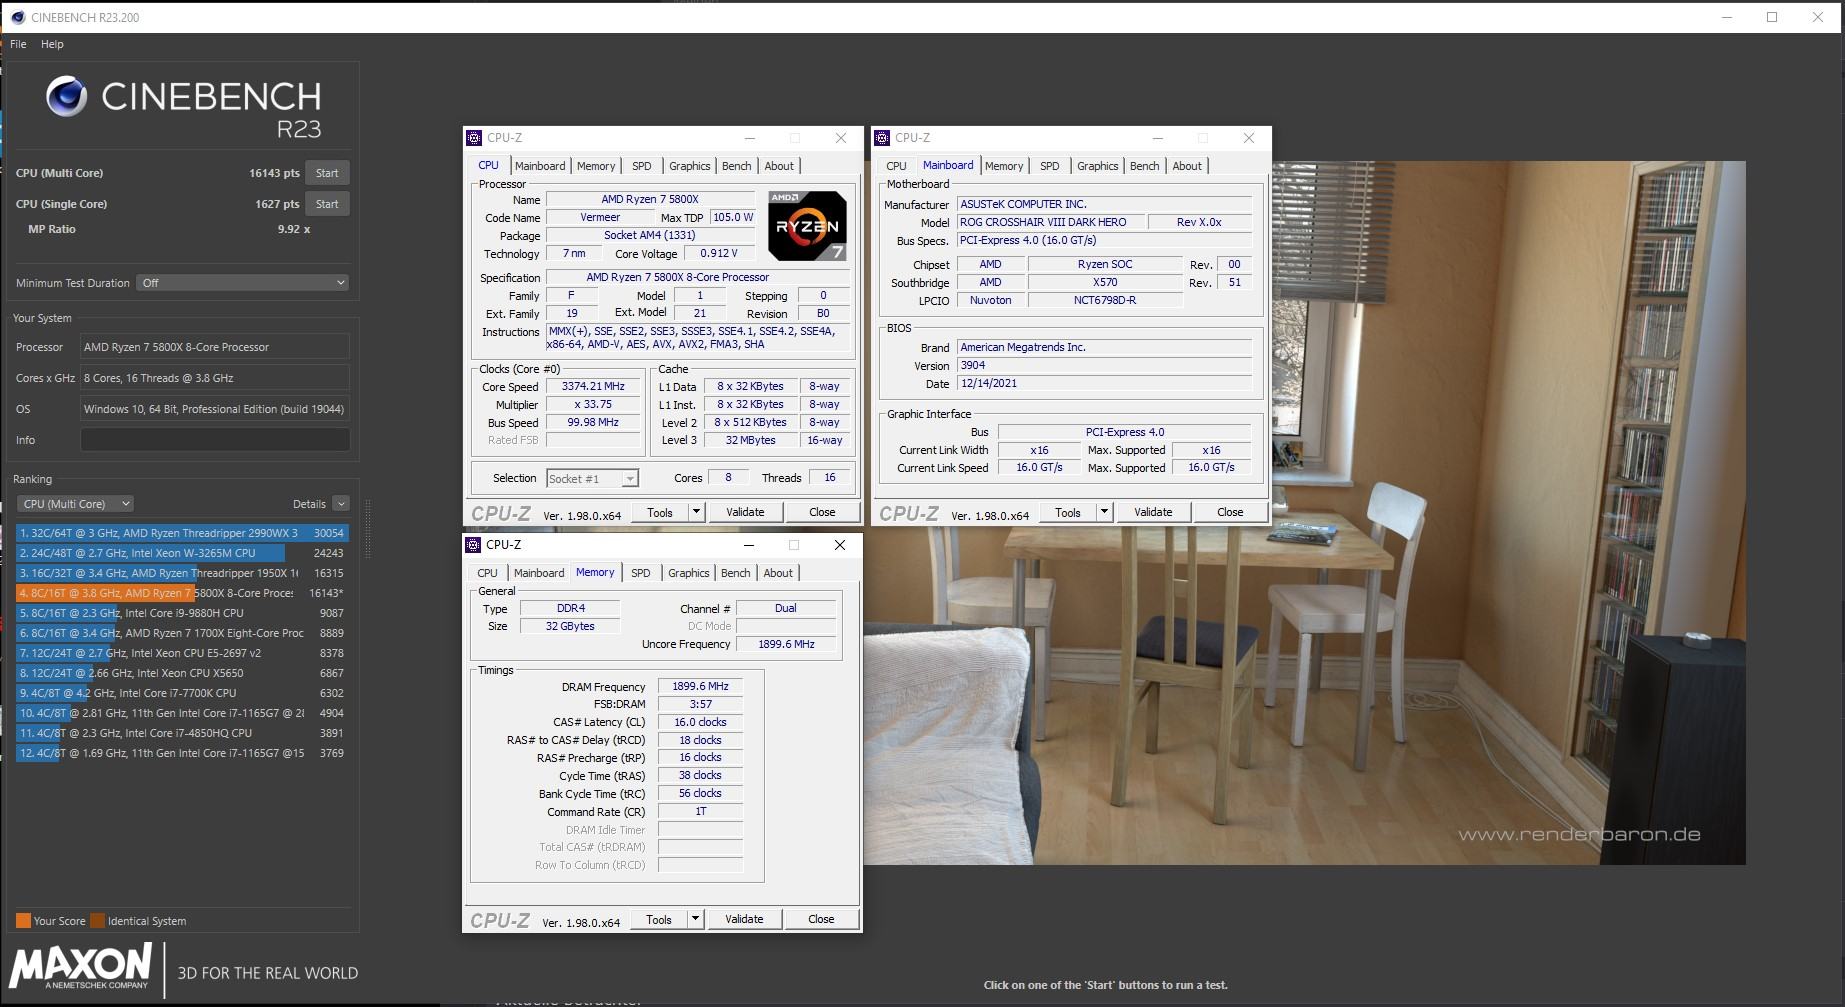Click the Cinebench R23 sphere logo
The height and width of the screenshot is (1007, 1845).
point(67,97)
